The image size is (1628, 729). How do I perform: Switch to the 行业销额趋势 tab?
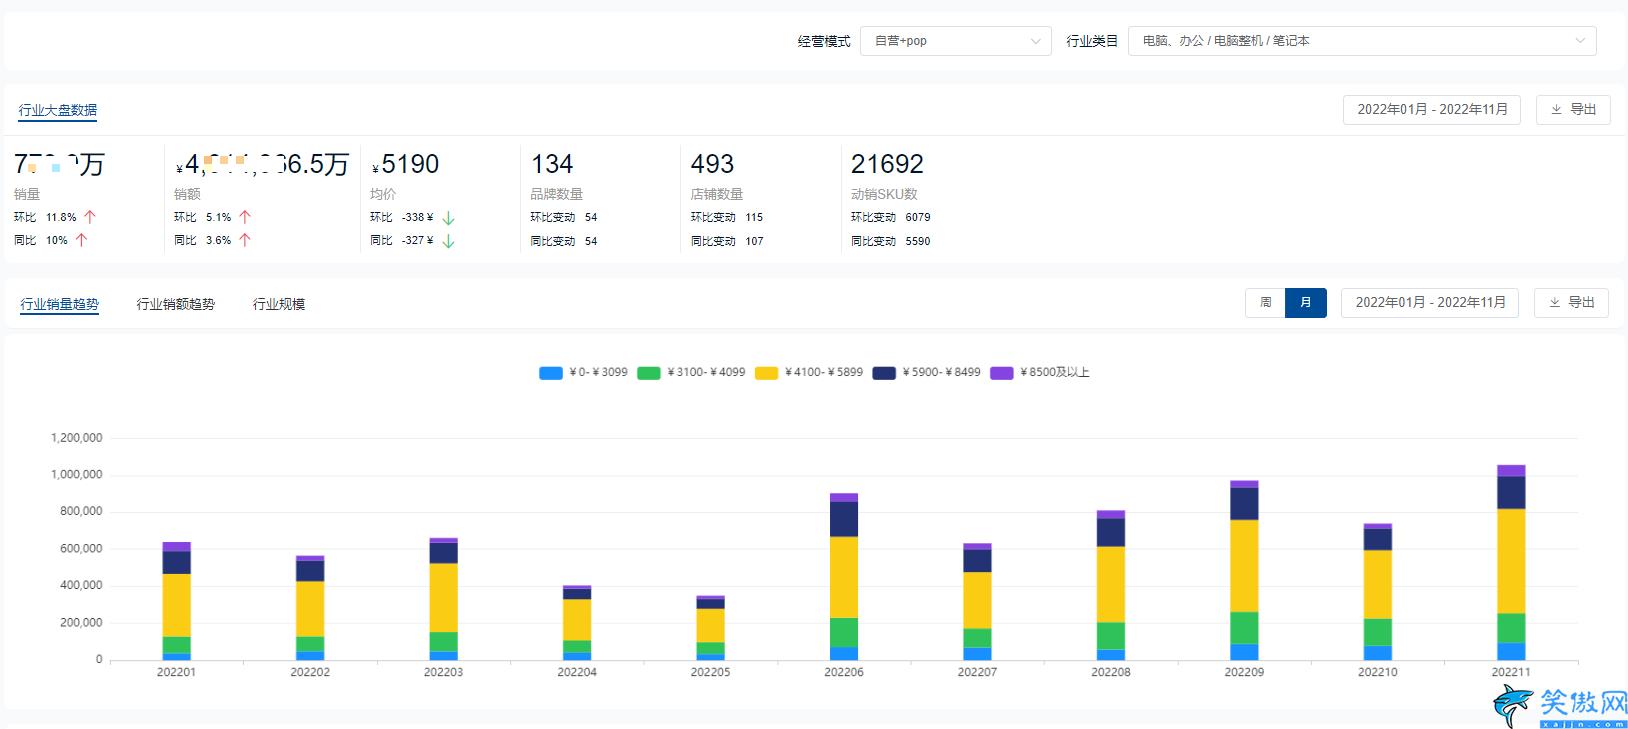pyautogui.click(x=176, y=304)
